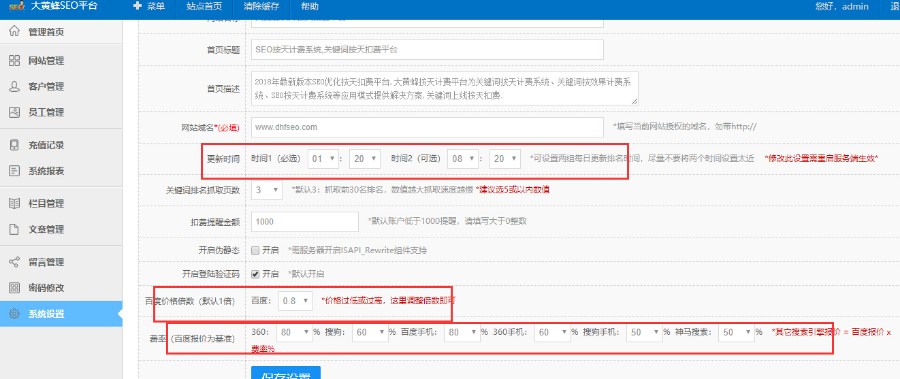Open the 360手机 rate dropdown

point(552,332)
